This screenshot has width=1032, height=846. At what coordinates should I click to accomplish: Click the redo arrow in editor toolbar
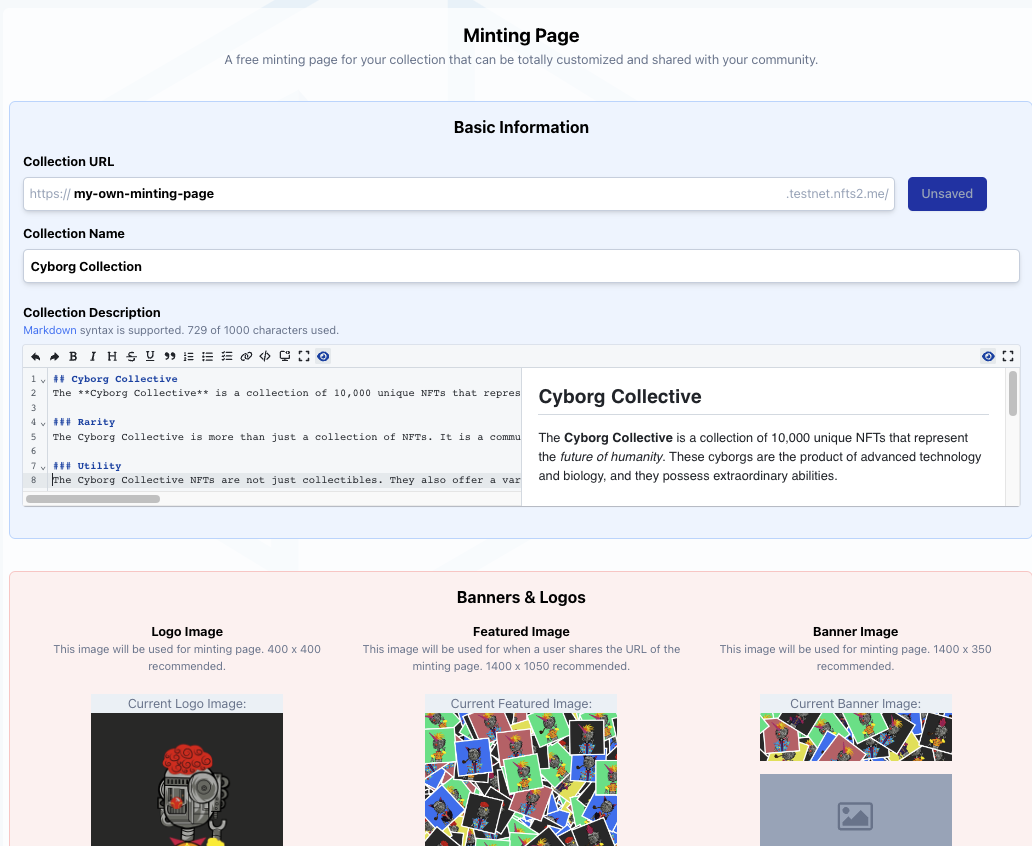point(54,356)
